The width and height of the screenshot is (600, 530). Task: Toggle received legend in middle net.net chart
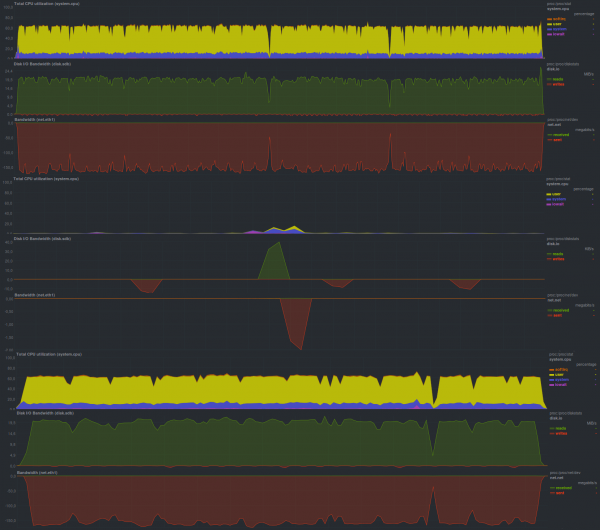pos(559,310)
